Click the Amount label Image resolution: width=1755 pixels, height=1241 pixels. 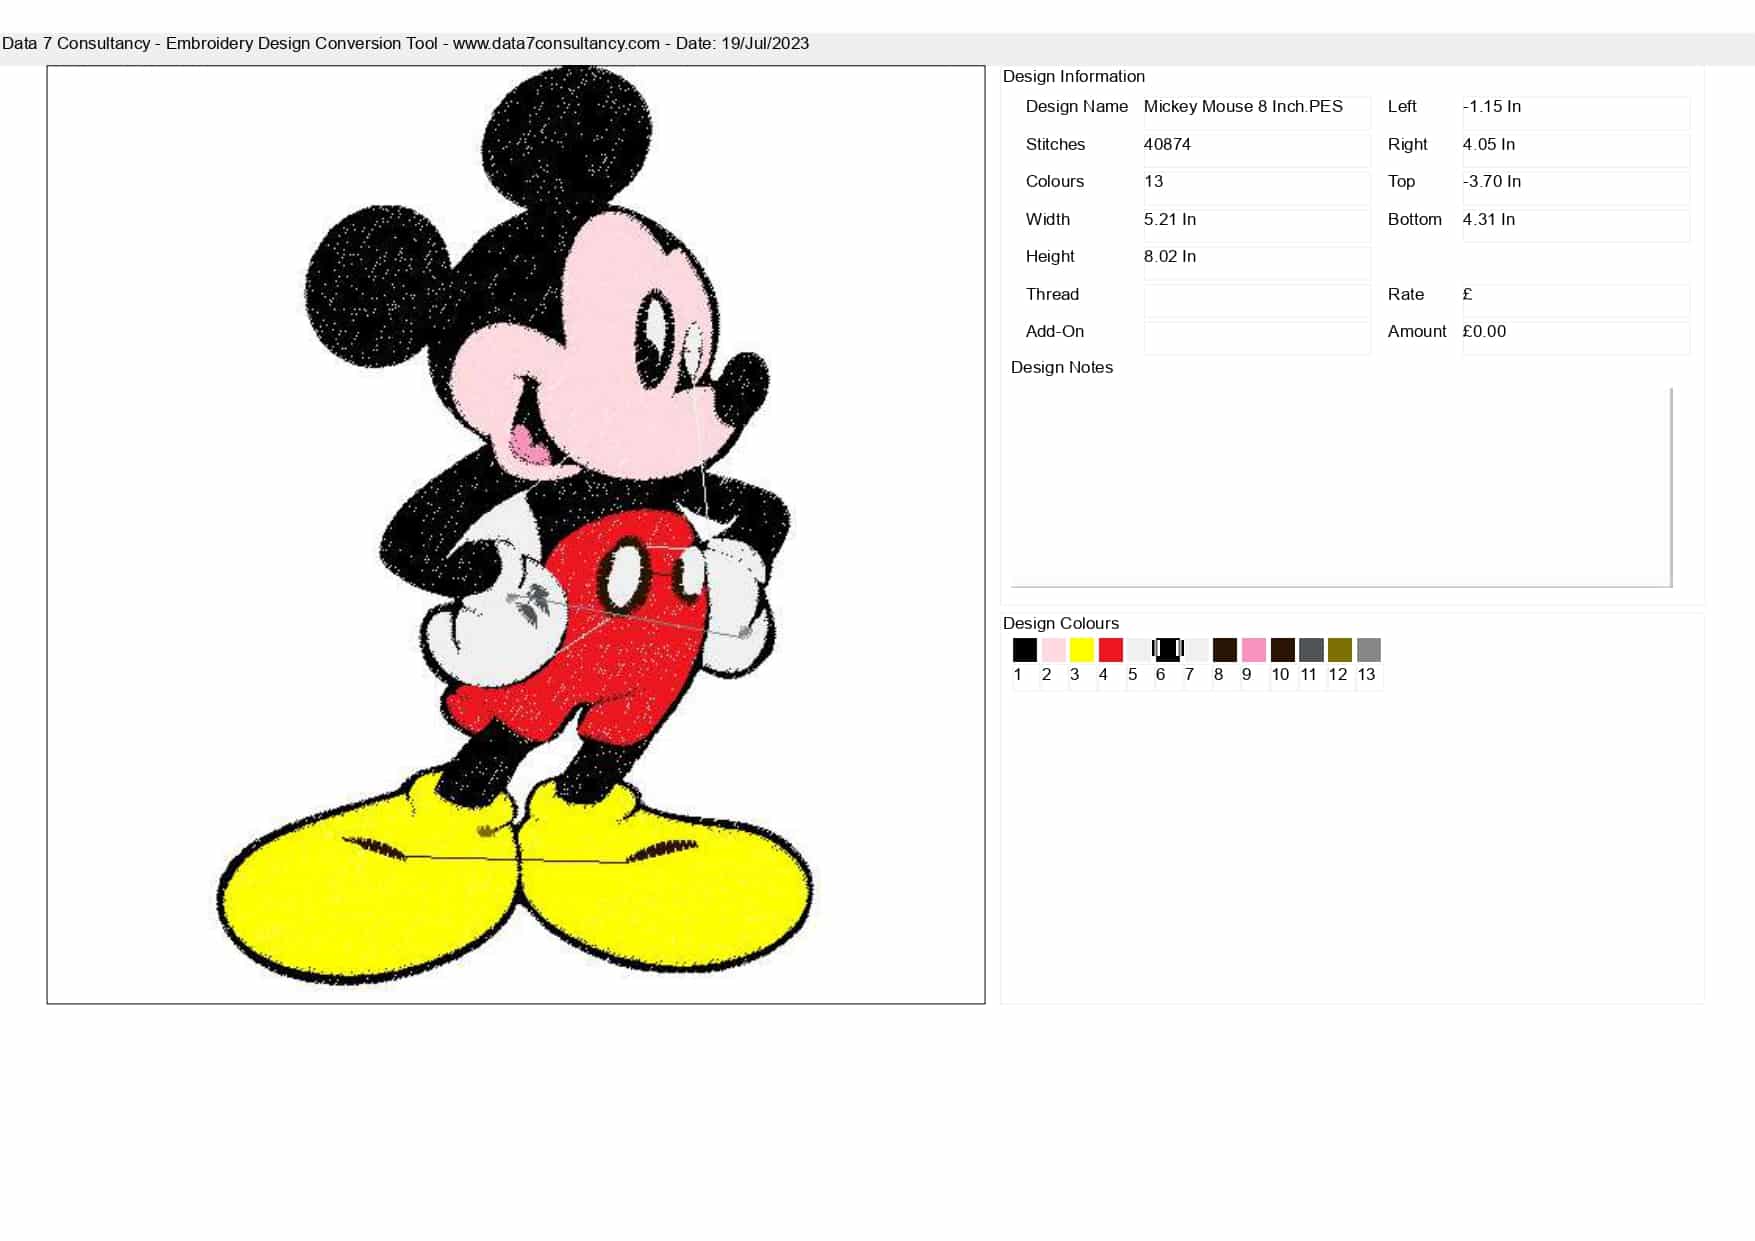tap(1417, 331)
